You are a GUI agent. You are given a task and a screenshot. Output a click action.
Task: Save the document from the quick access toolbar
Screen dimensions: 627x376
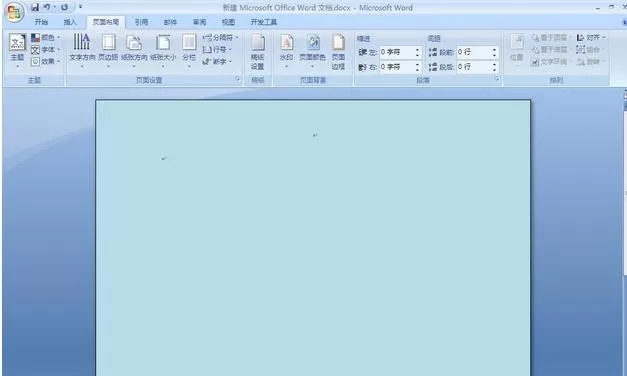click(x=35, y=7)
